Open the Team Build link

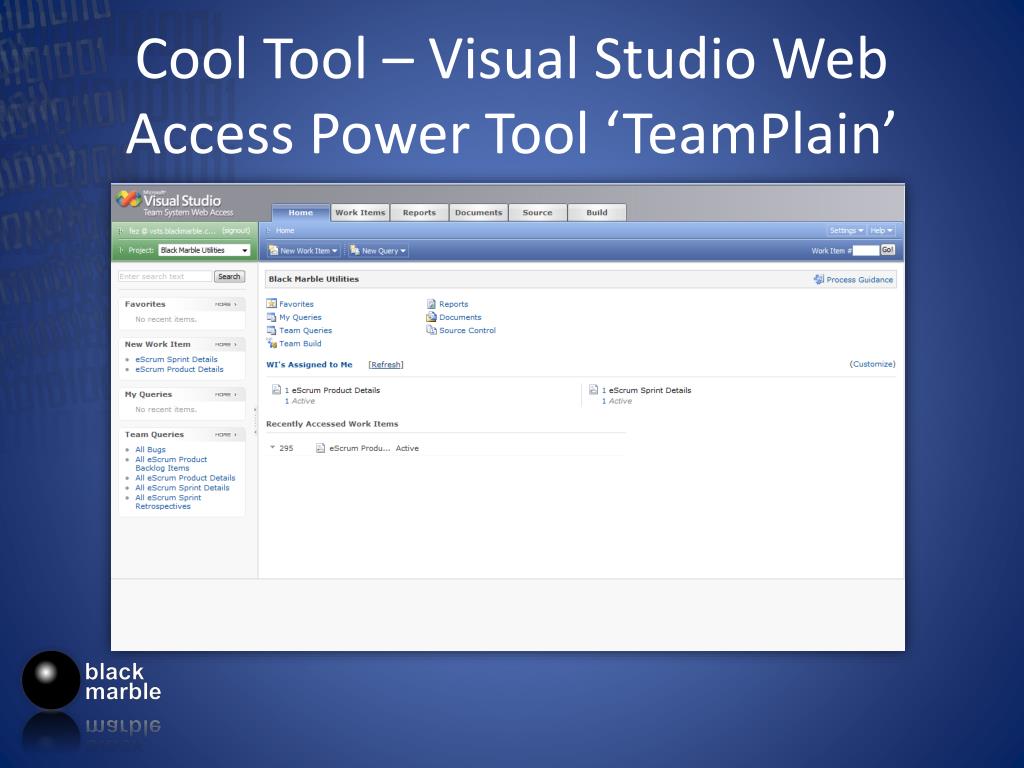[300, 344]
